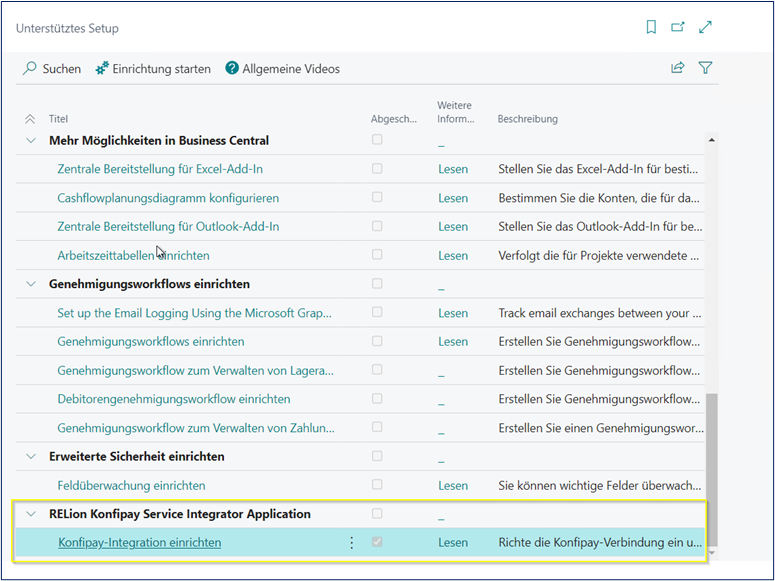Viewport: 775px width, 581px height.
Task: Click the bookmark icon in the header
Action: tap(651, 28)
